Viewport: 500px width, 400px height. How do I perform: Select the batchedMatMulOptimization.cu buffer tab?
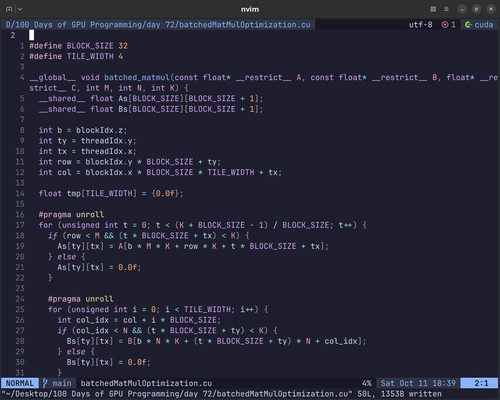point(158,25)
